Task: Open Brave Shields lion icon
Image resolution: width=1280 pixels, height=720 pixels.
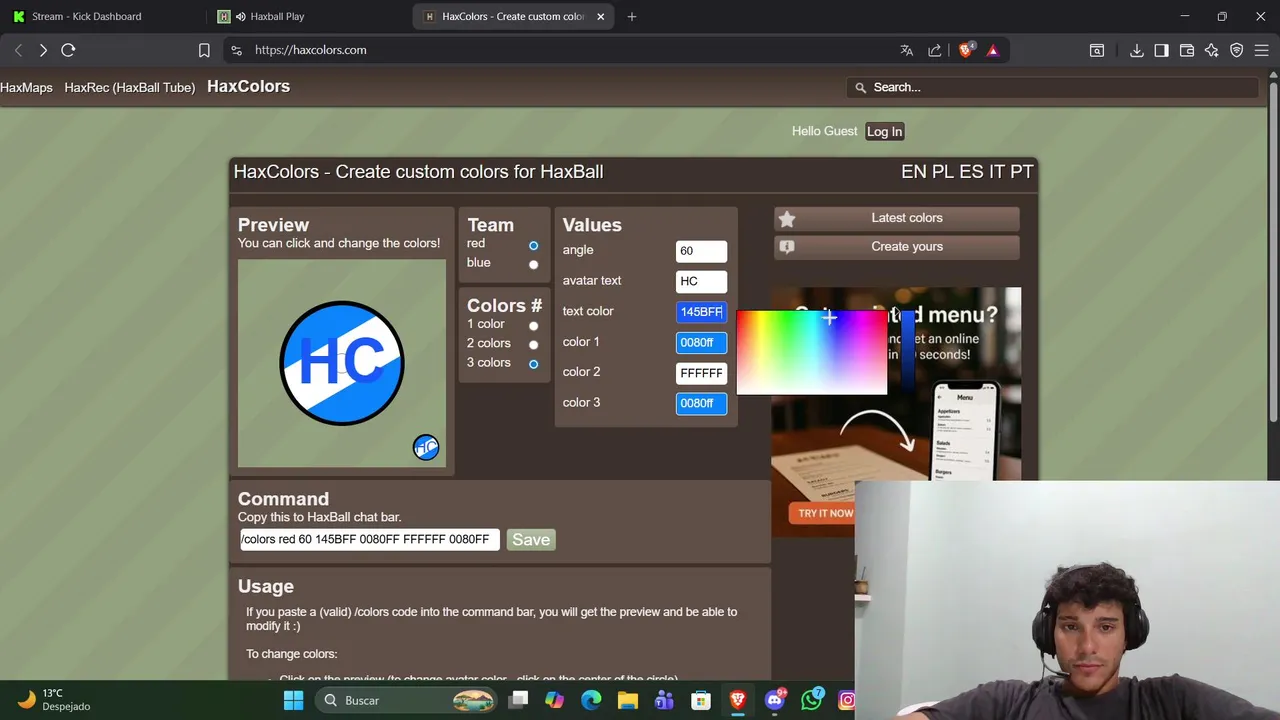Action: pos(966,50)
